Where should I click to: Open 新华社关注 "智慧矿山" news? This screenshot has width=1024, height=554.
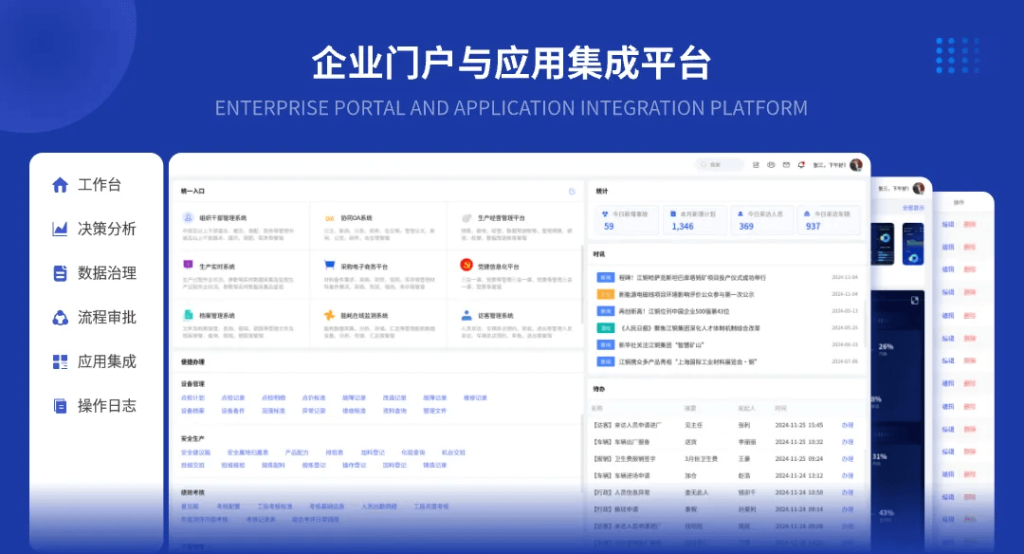click(727, 345)
